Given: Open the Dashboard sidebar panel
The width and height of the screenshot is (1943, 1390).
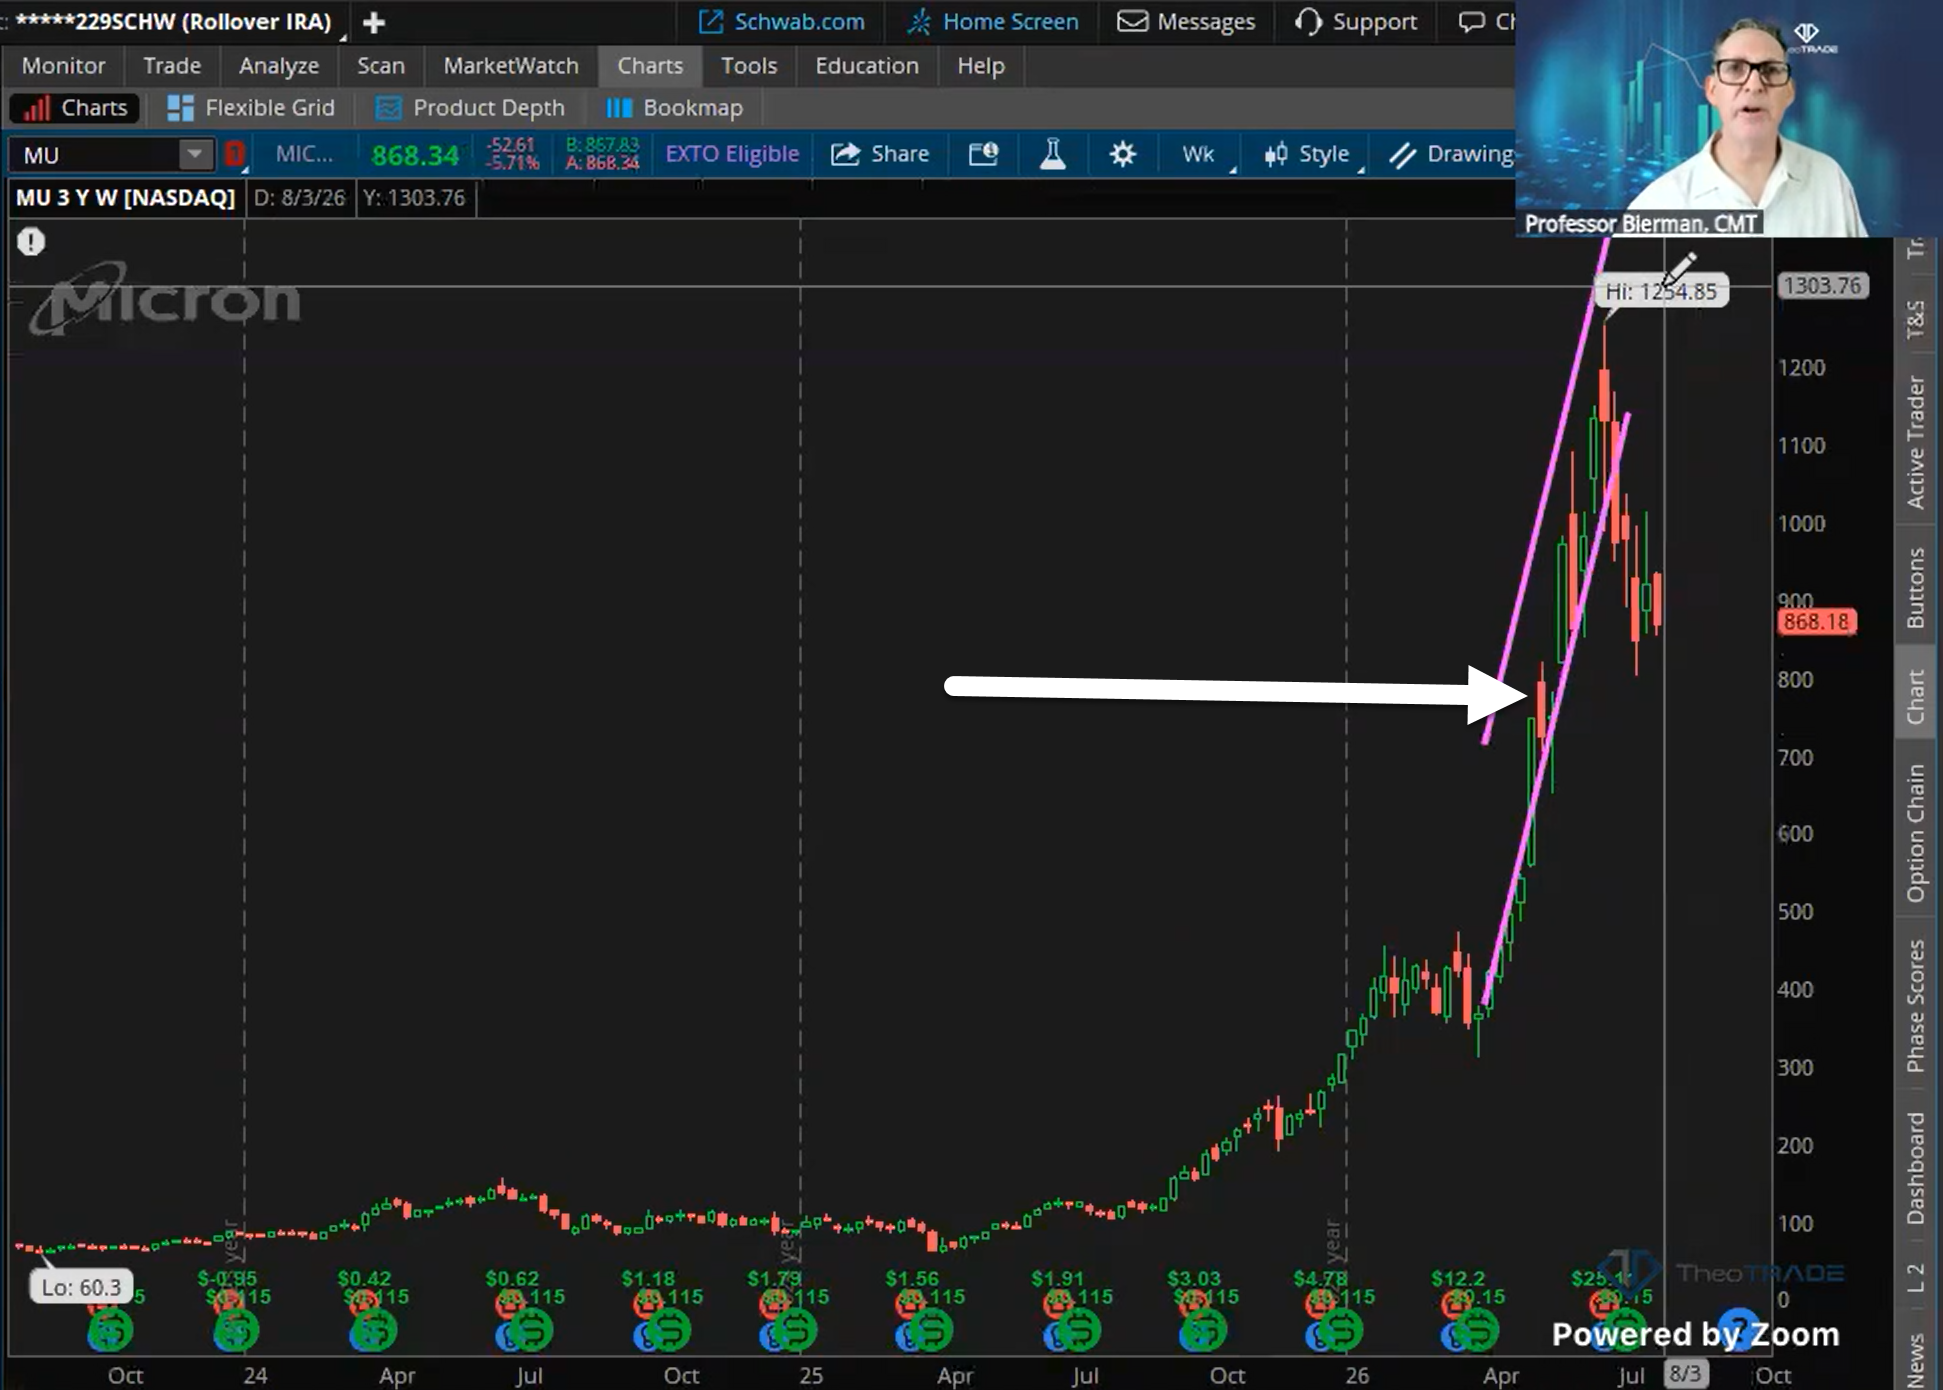Looking at the screenshot, I should point(1915,1168).
